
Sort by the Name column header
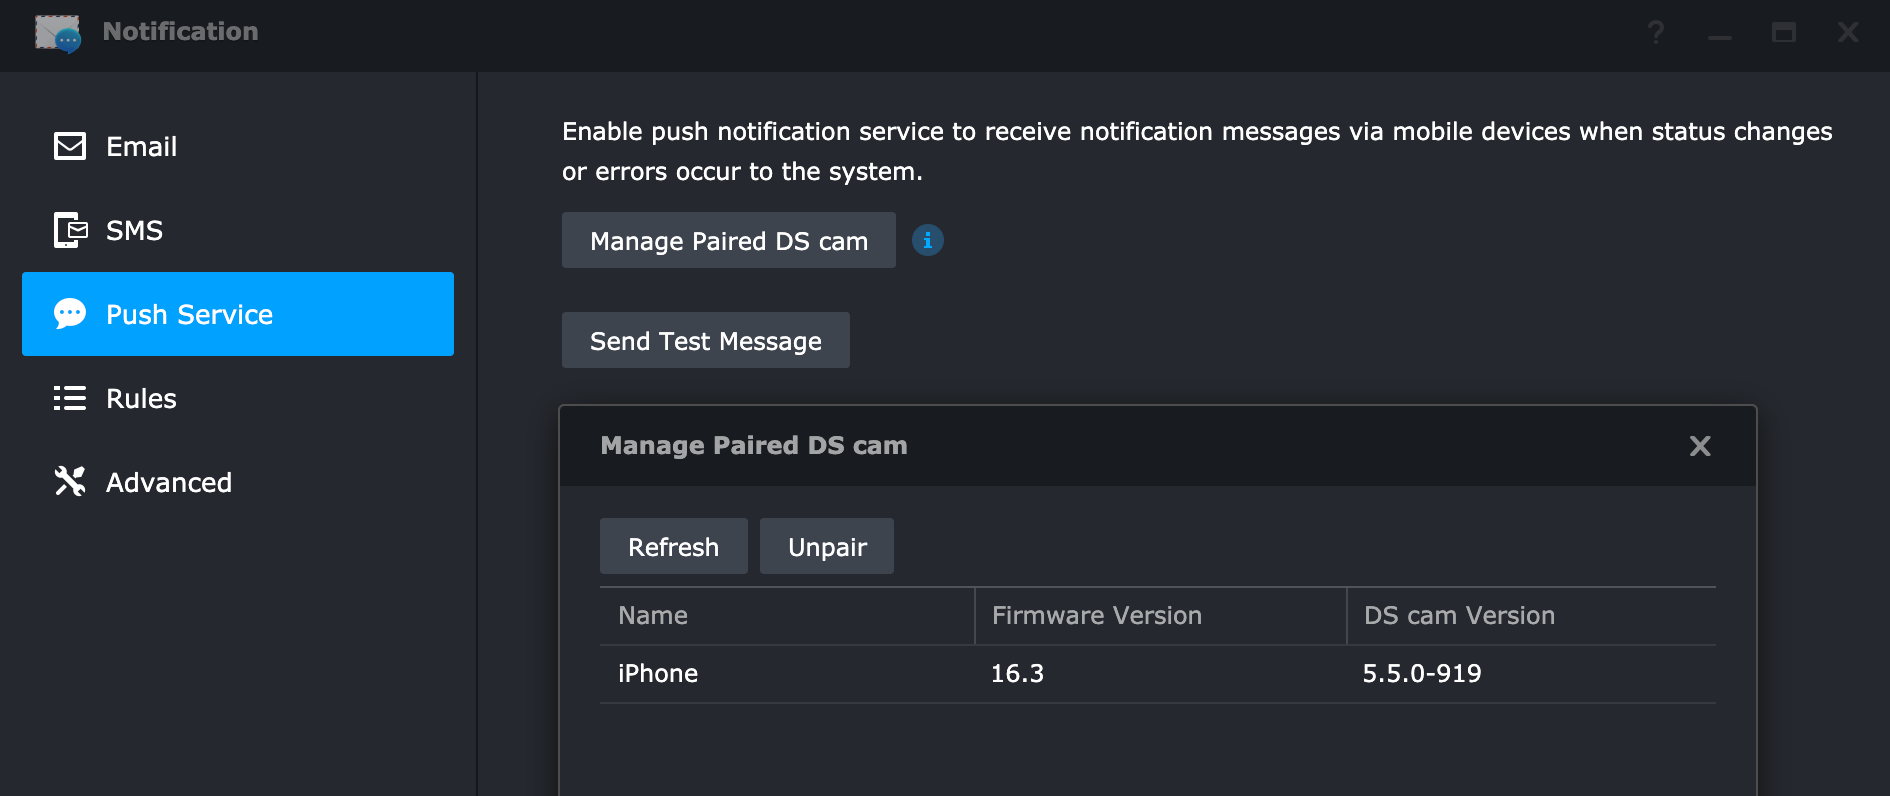pyautogui.click(x=787, y=616)
